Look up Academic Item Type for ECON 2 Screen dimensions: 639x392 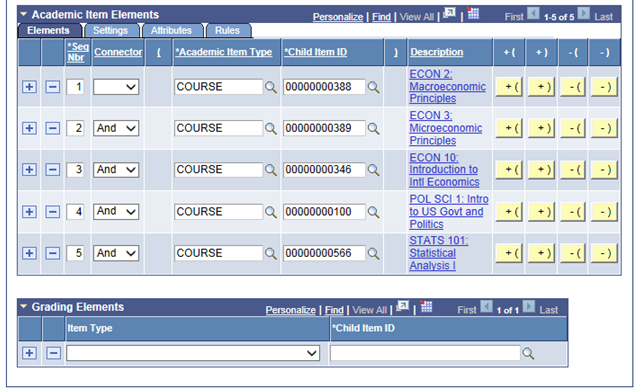pos(271,87)
